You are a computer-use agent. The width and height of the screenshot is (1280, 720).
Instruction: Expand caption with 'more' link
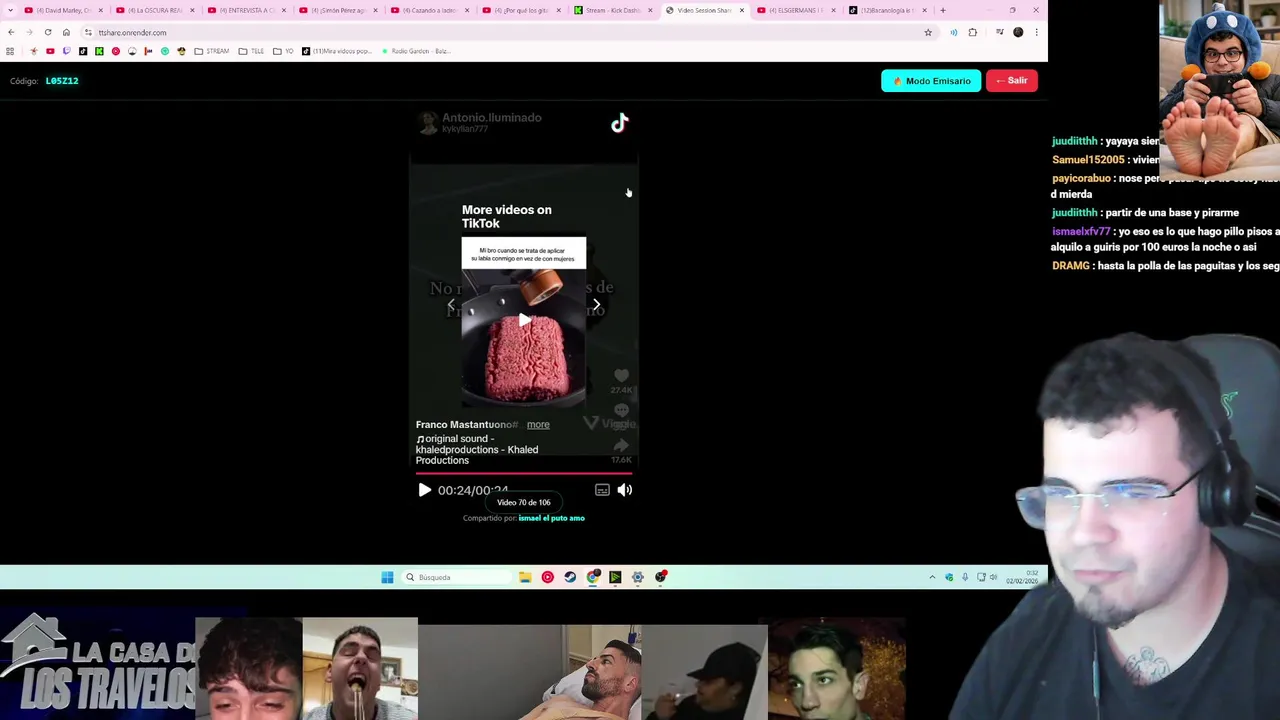(x=538, y=424)
